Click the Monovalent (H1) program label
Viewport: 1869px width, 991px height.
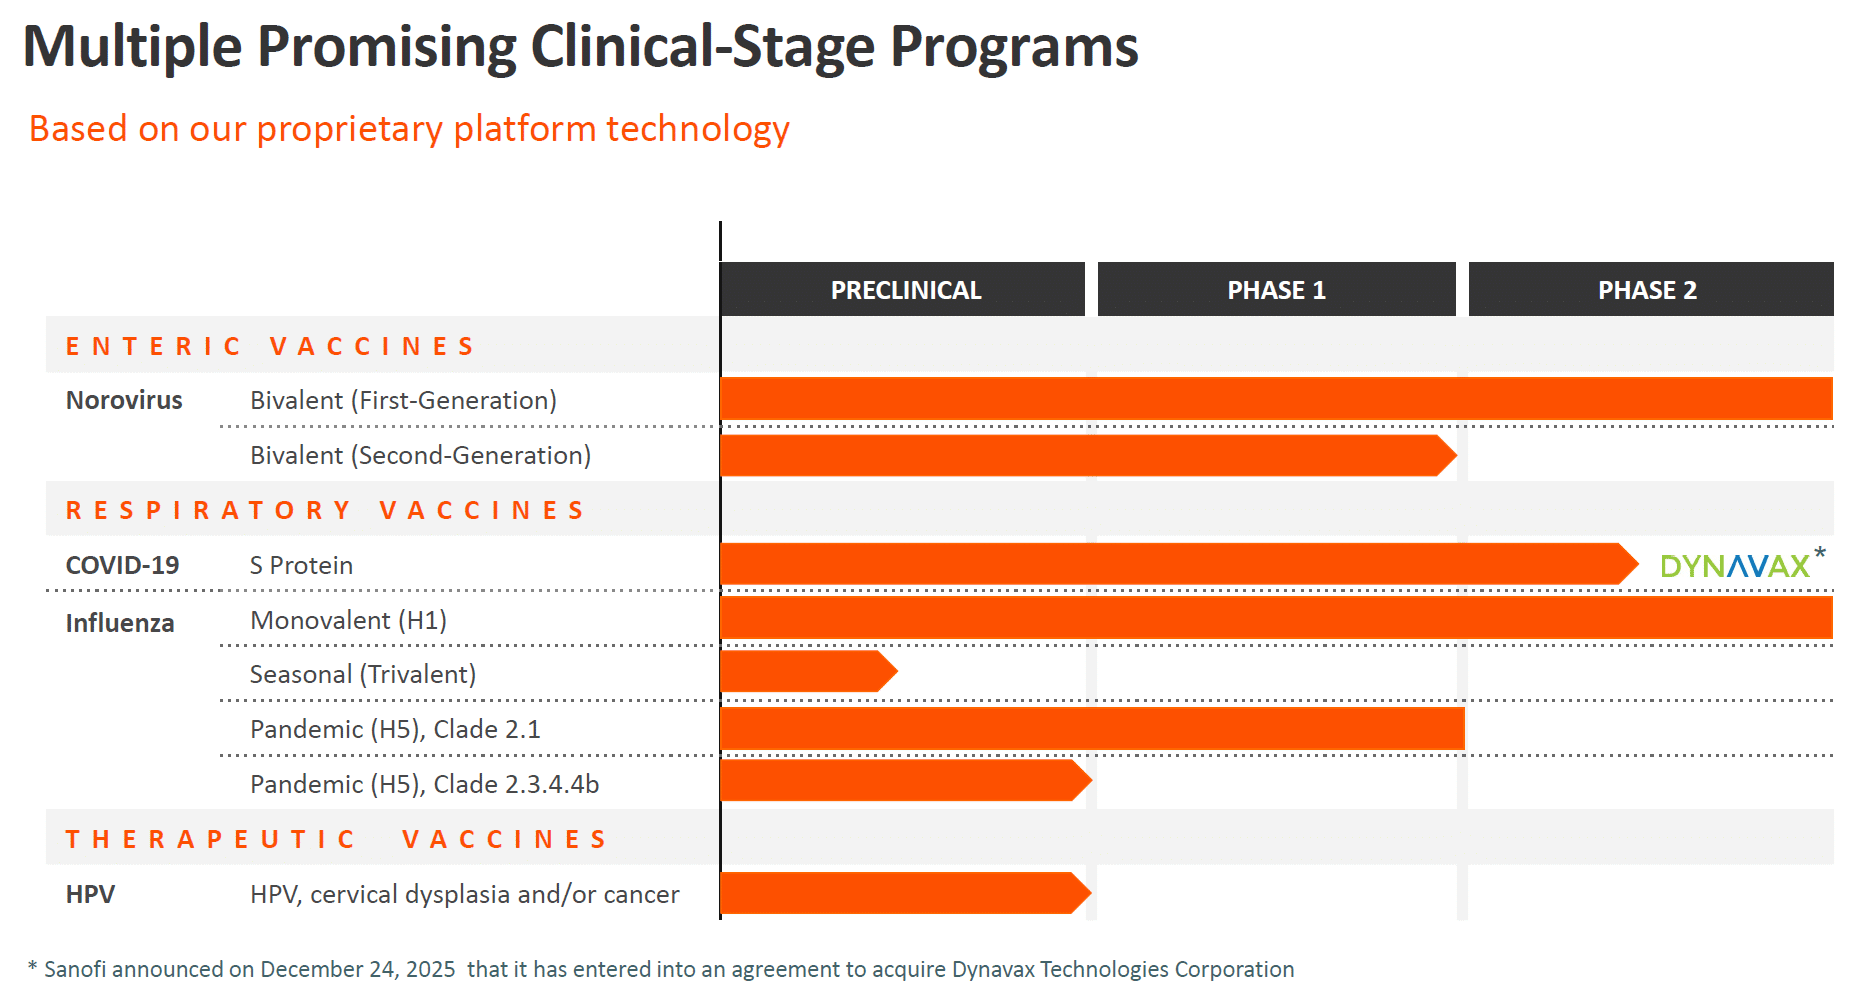[348, 620]
